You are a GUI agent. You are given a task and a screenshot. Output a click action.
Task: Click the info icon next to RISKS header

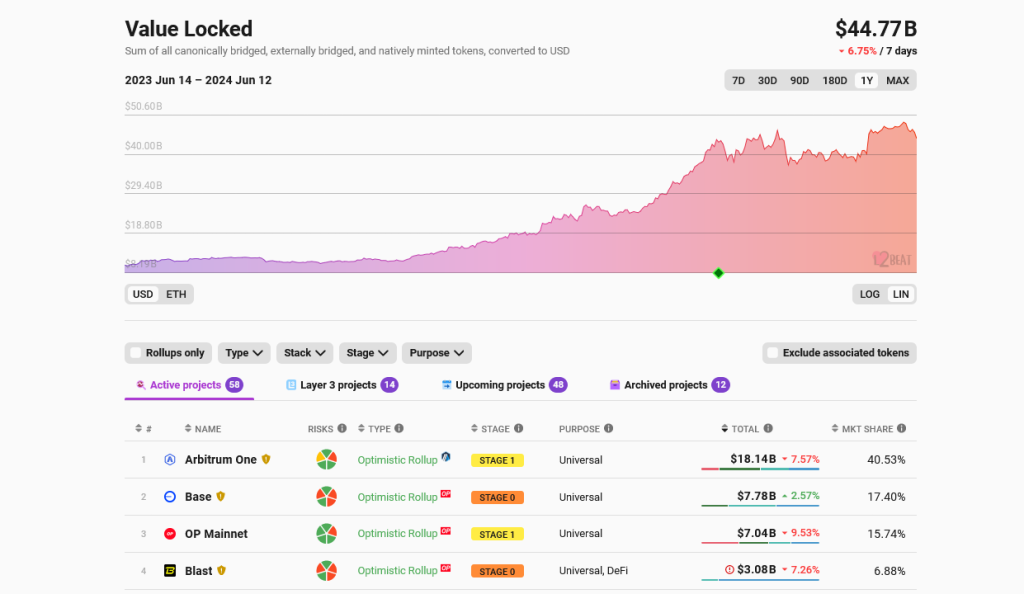[x=342, y=429]
